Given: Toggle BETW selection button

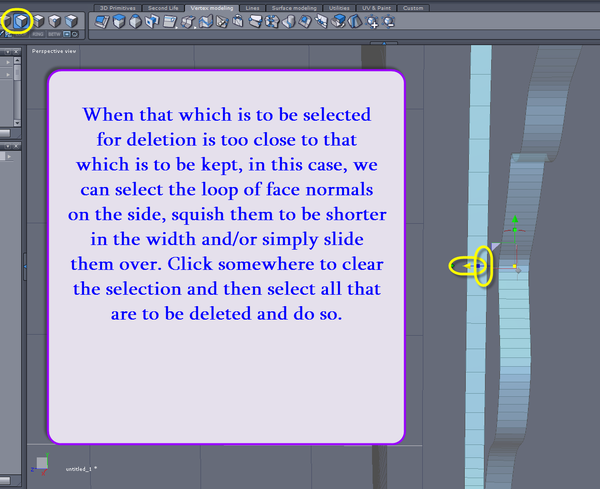Looking at the screenshot, I should coord(54,34).
